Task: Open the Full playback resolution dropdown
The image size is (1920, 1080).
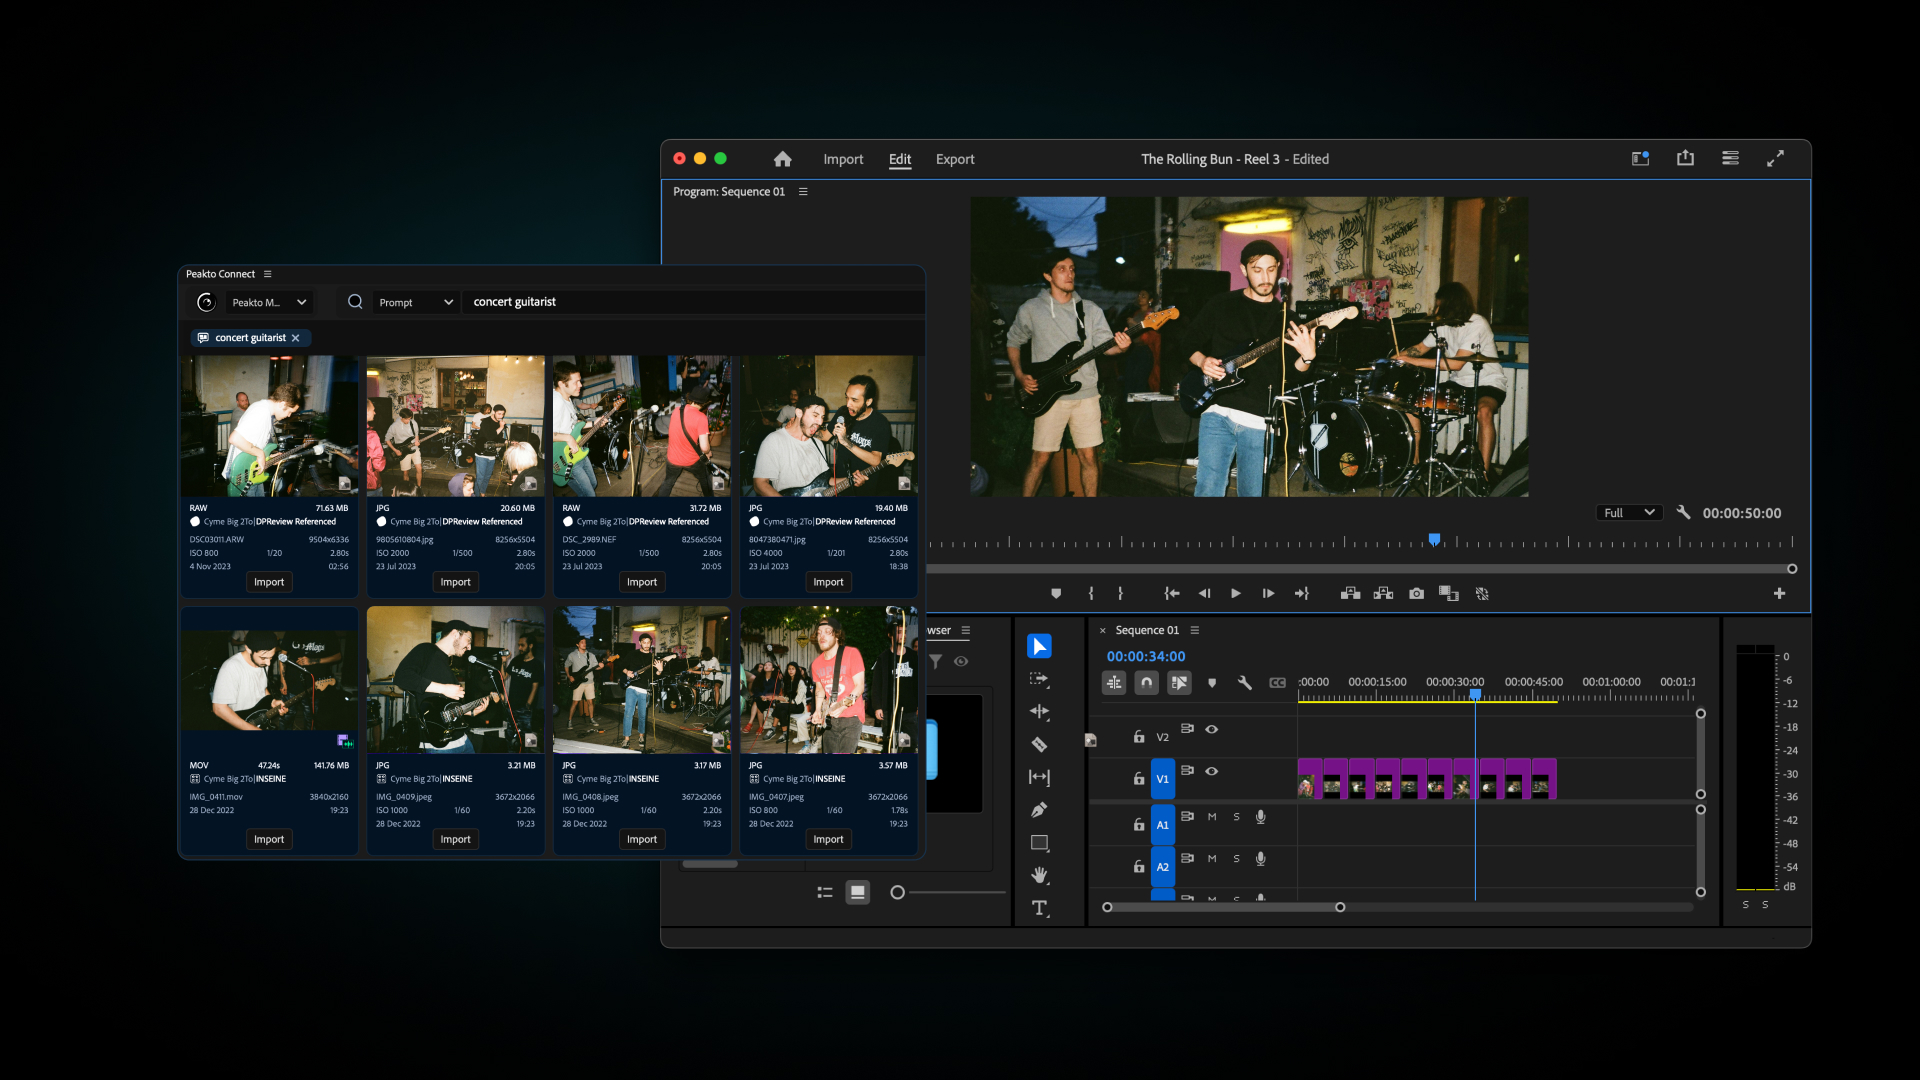Action: click(x=1629, y=513)
